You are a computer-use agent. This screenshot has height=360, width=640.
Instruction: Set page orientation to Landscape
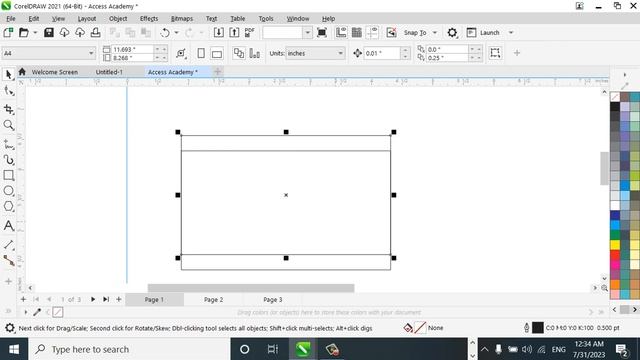217,53
